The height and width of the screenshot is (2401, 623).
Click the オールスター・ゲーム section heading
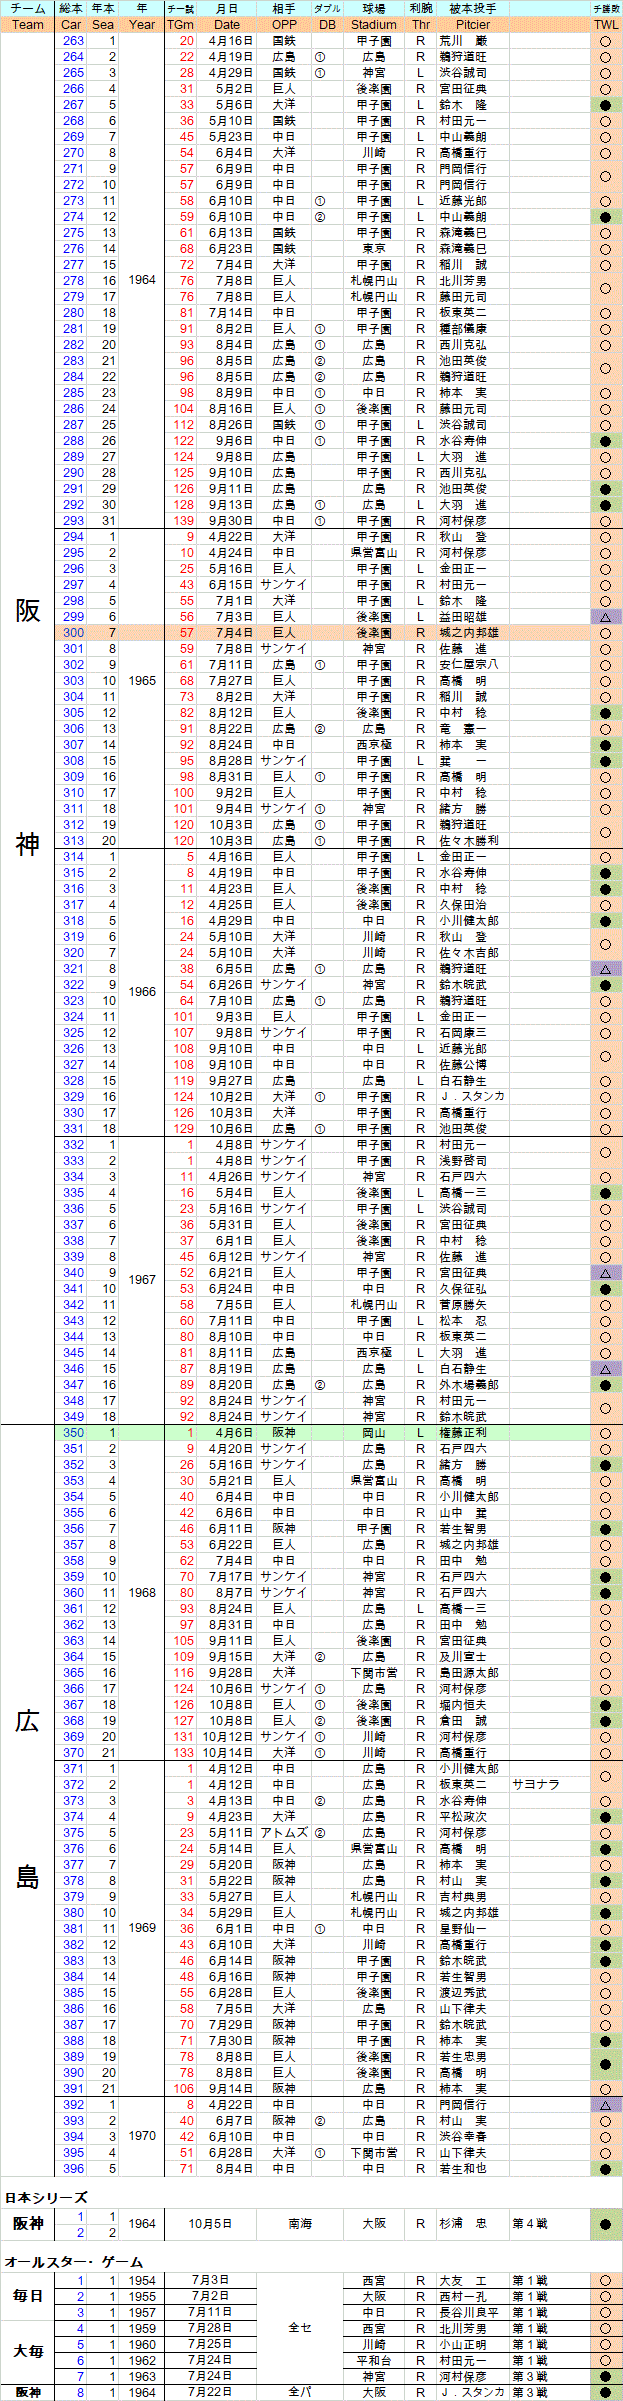[74, 2262]
